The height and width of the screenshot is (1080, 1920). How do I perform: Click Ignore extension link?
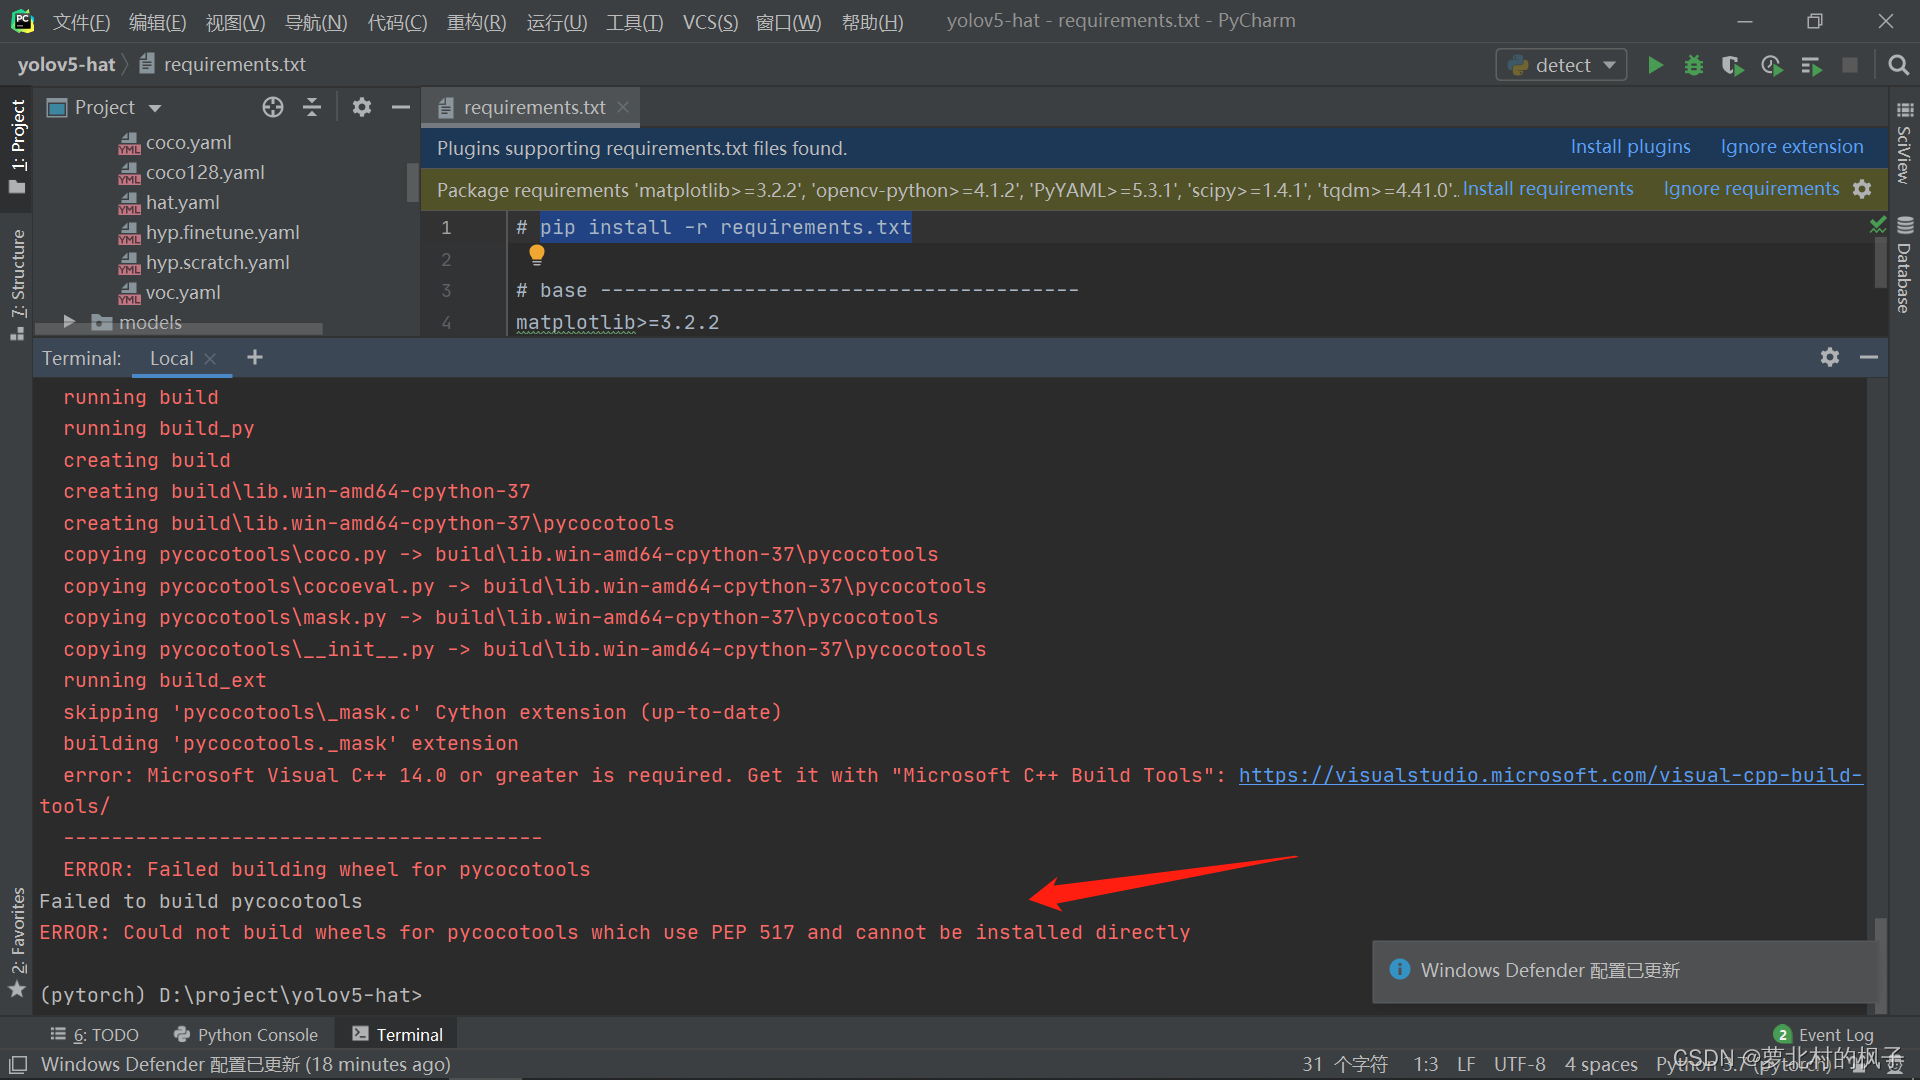[x=1792, y=147]
